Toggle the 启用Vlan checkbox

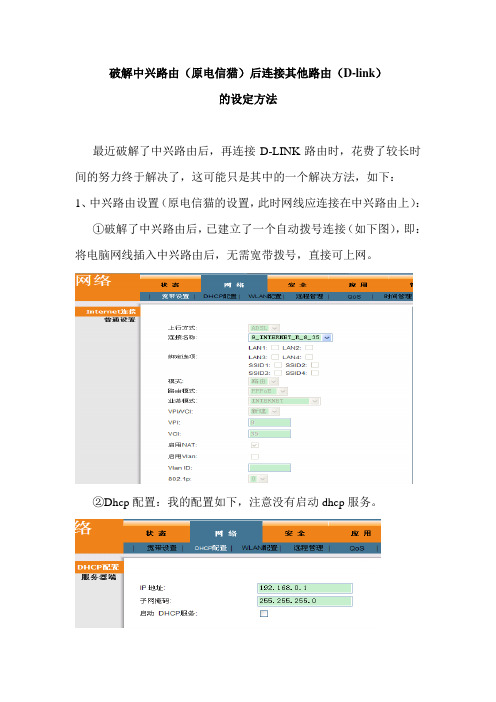coord(255,457)
